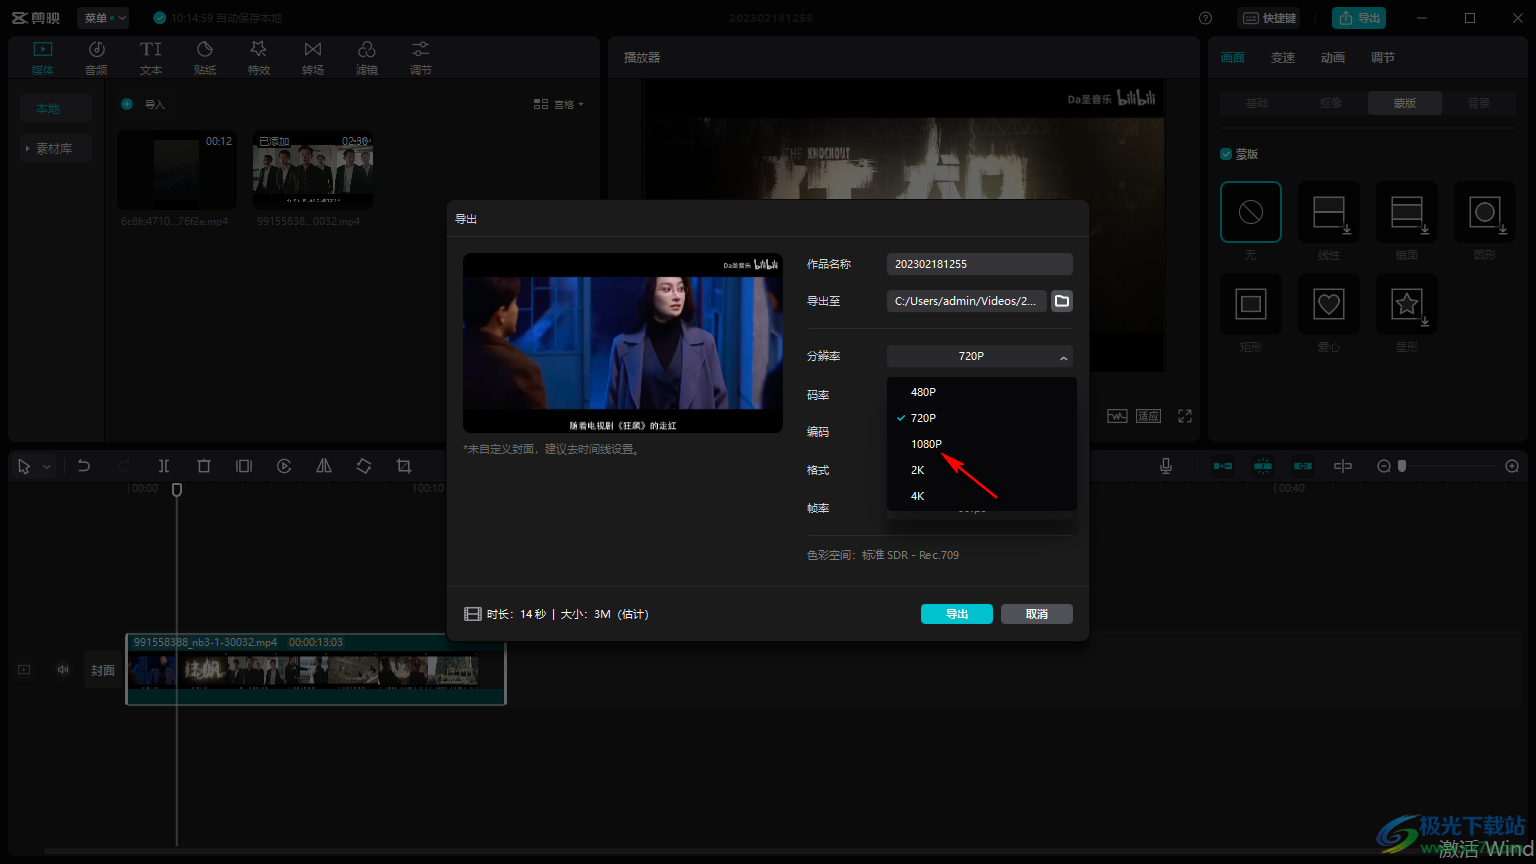The image size is (1536, 864).
Task: Click the crop tool icon
Action: pyautogui.click(x=404, y=466)
